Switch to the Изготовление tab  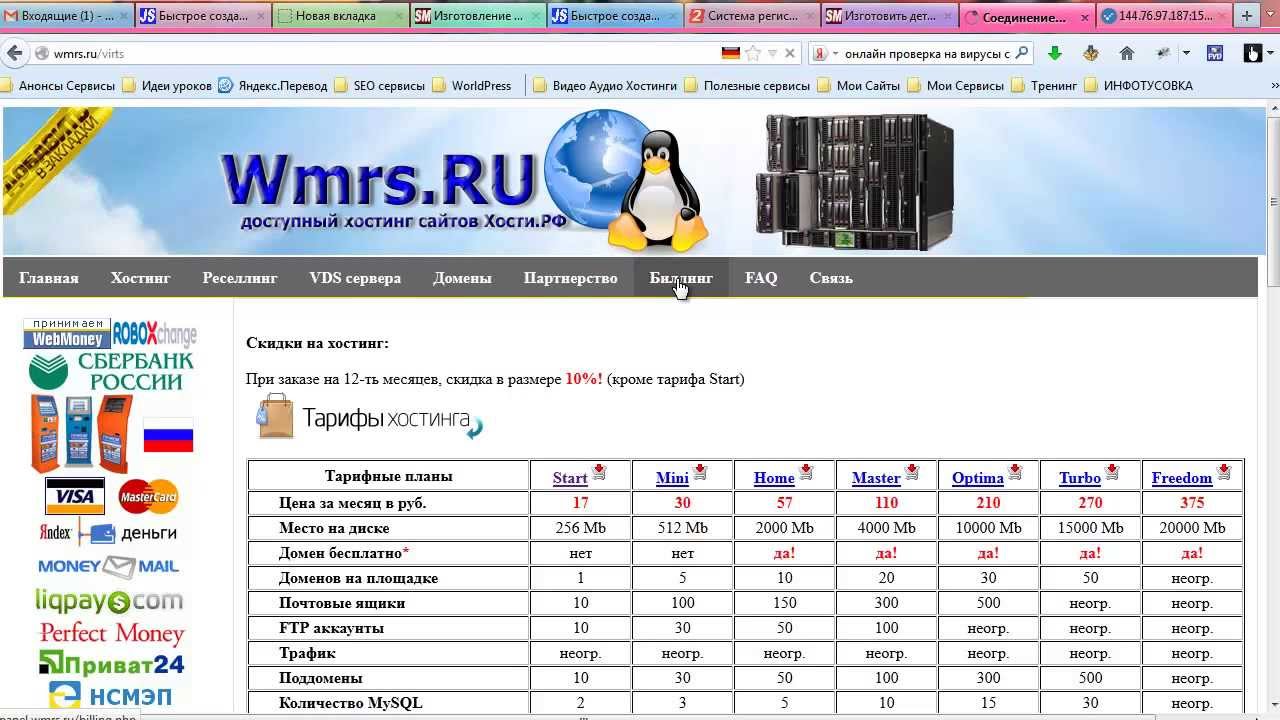point(478,16)
